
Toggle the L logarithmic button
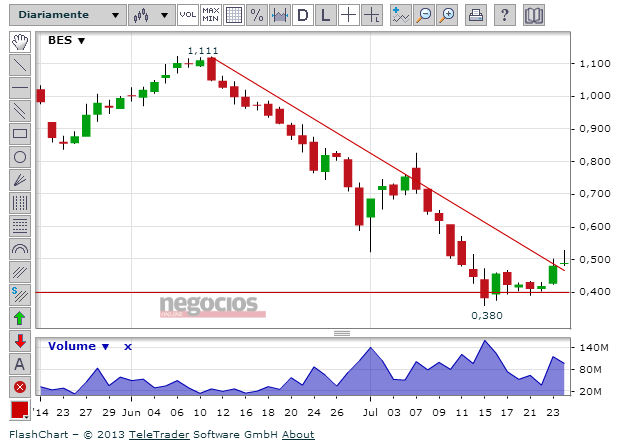tap(326, 15)
